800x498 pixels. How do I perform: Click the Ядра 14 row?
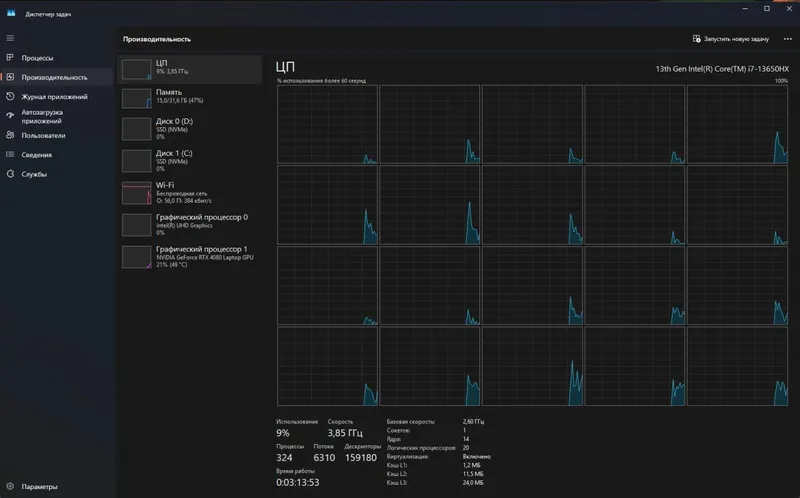pyautogui.click(x=428, y=439)
